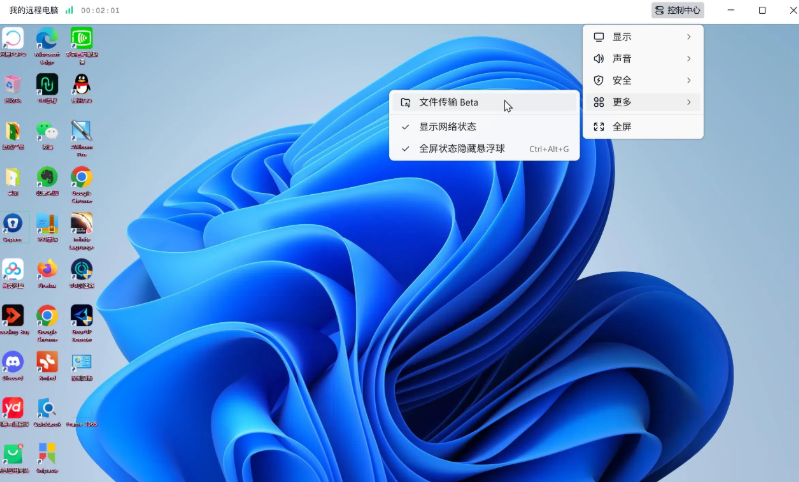Launch the Discord desktop shortcut
This screenshot has width=799, height=482.
pos(13,362)
